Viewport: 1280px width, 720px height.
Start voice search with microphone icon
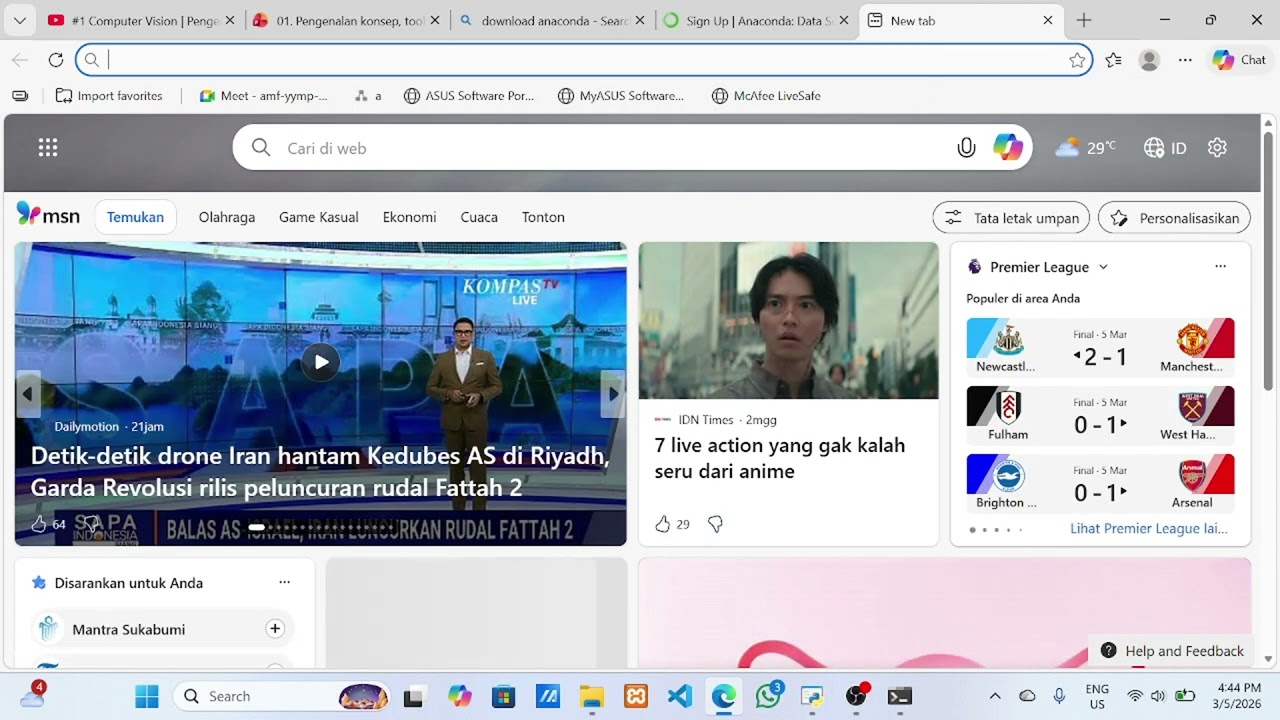click(966, 148)
